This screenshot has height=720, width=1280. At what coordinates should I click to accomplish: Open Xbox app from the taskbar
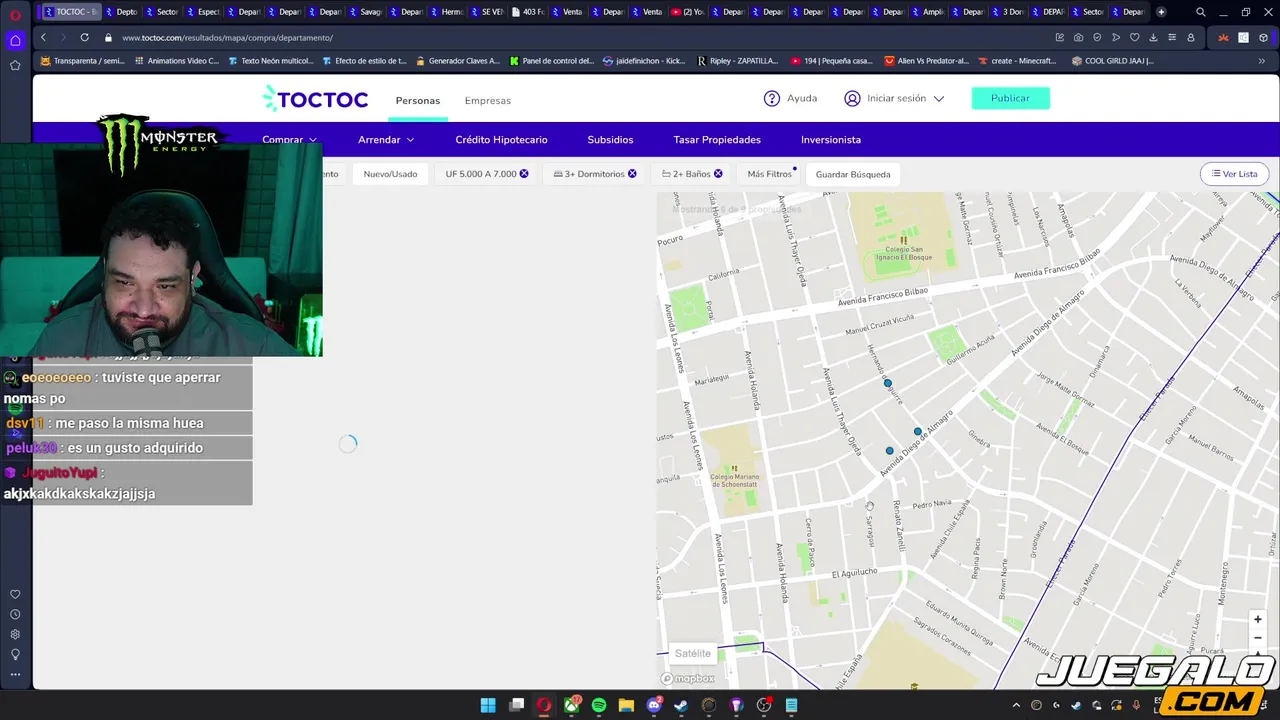click(571, 705)
